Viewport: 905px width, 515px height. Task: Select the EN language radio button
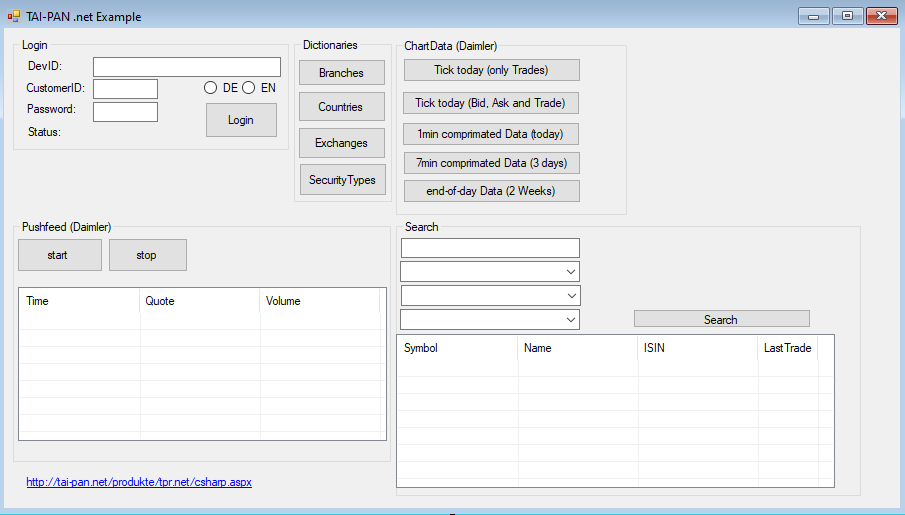click(x=248, y=88)
